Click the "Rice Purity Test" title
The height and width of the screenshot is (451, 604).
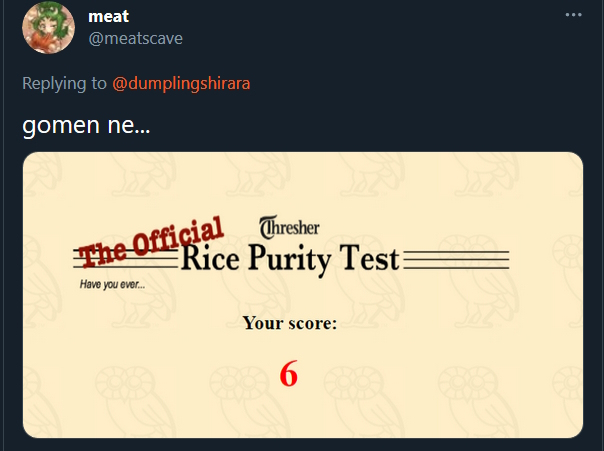coord(290,259)
